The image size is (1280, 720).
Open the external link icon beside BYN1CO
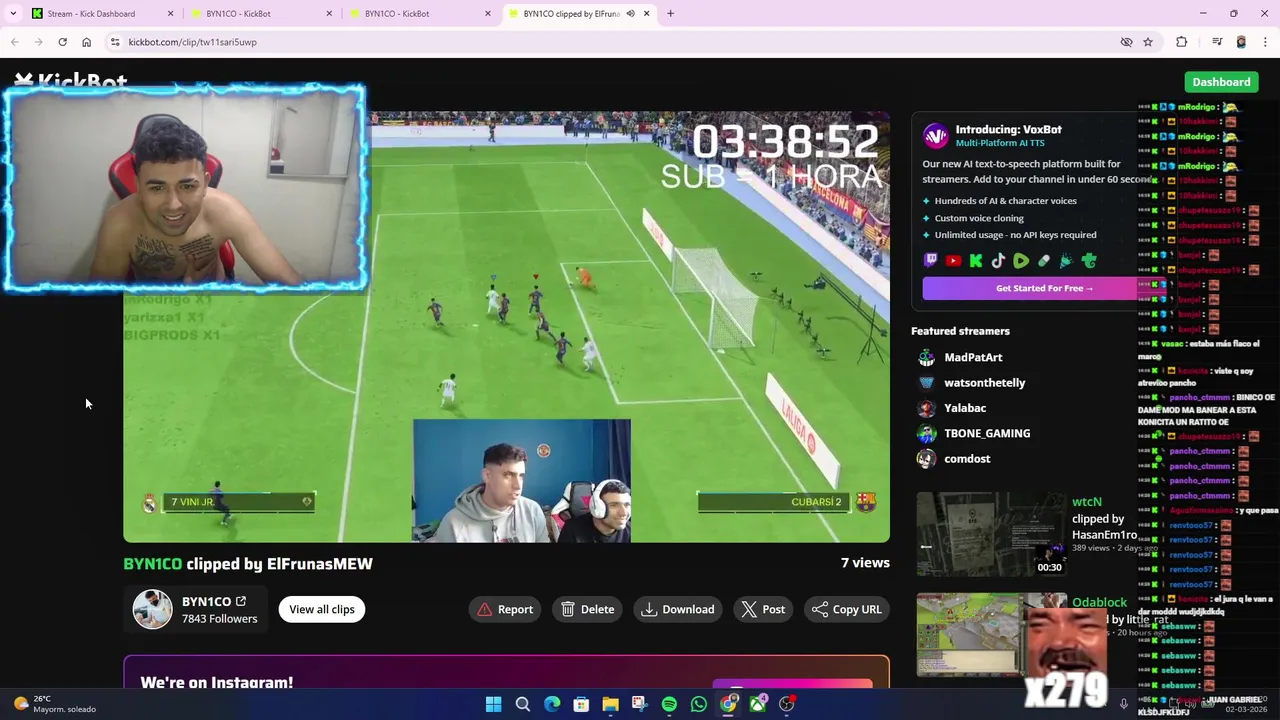pyautogui.click(x=241, y=601)
